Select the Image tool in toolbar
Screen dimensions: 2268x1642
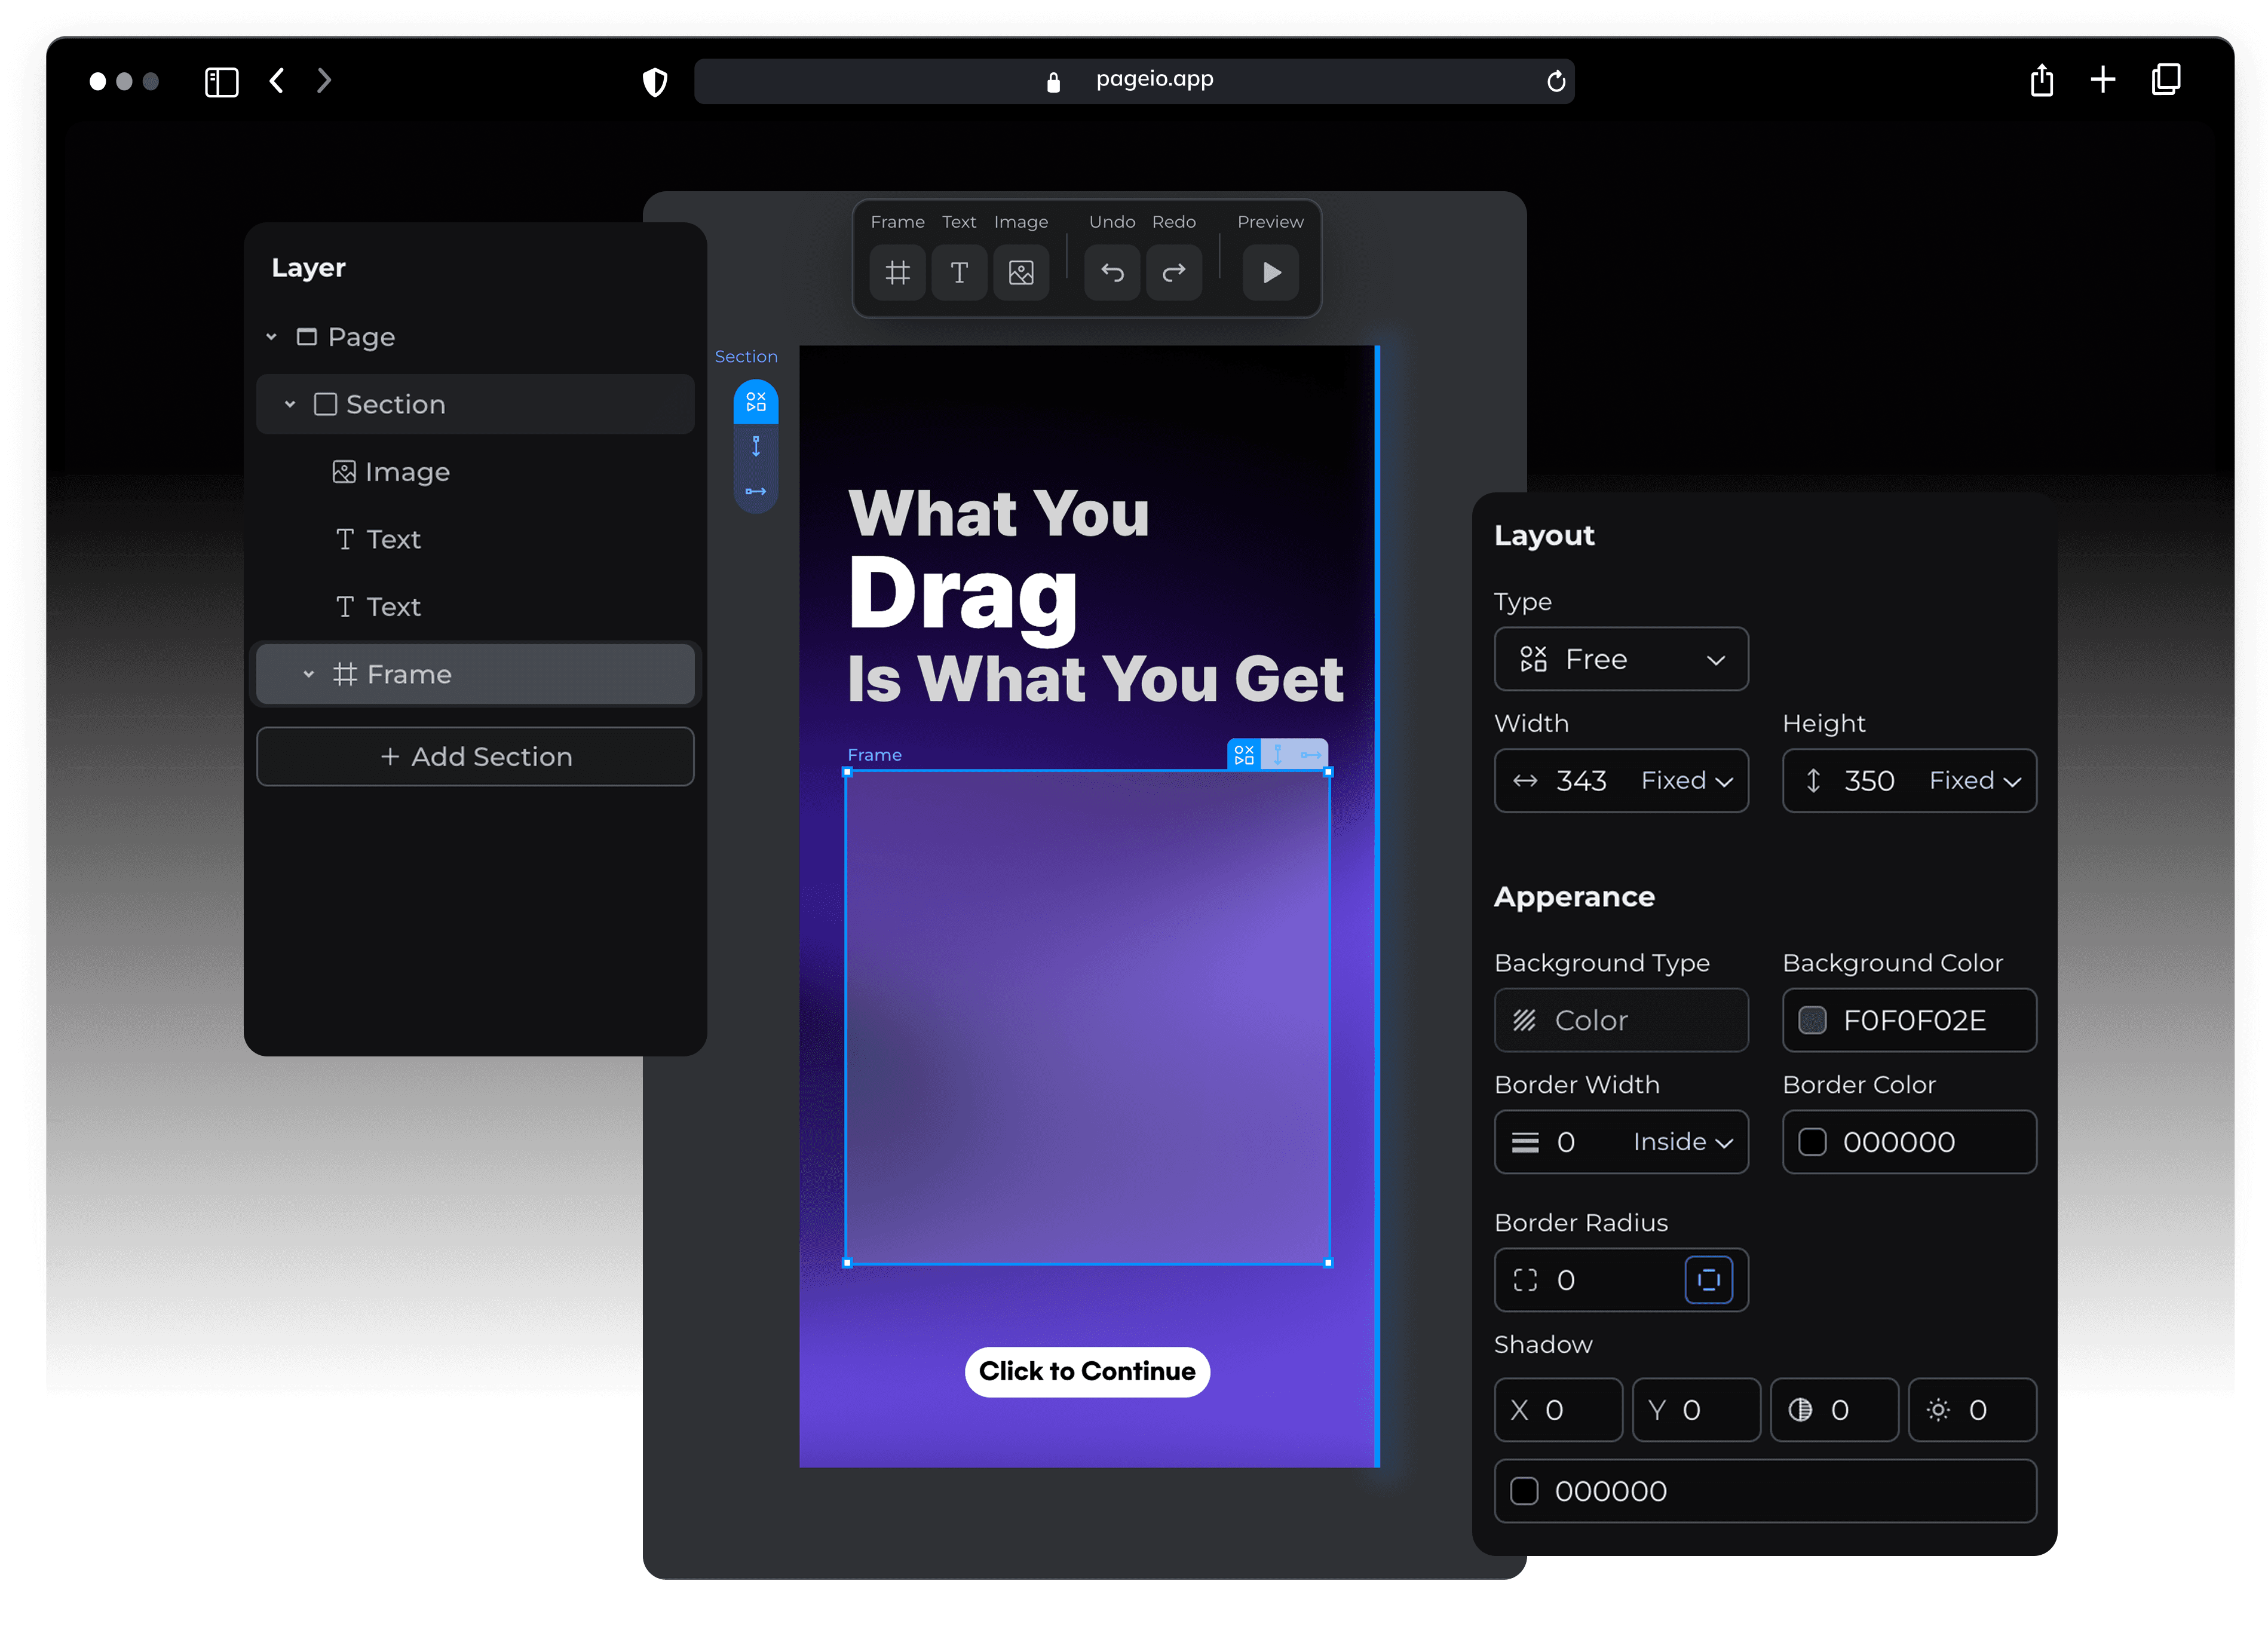(x=1021, y=272)
